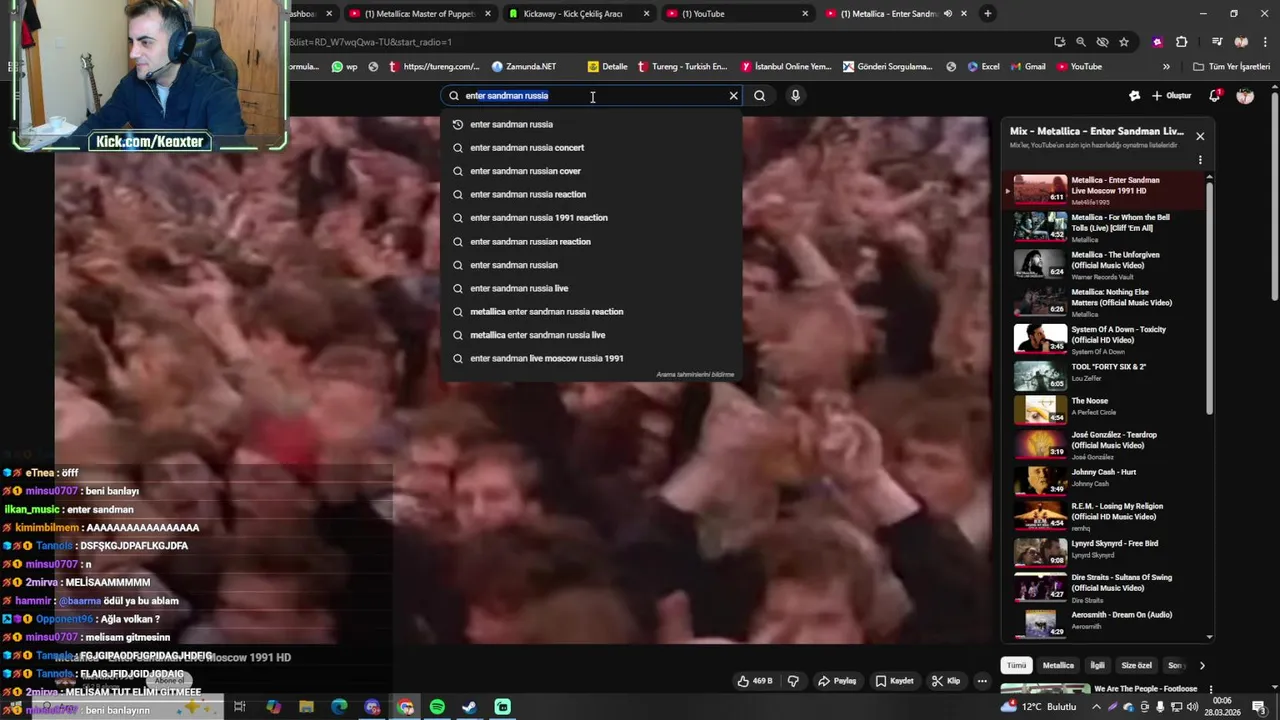Open Tüm Yer İşaretleri folder
The width and height of the screenshot is (1280, 720).
click(1231, 67)
